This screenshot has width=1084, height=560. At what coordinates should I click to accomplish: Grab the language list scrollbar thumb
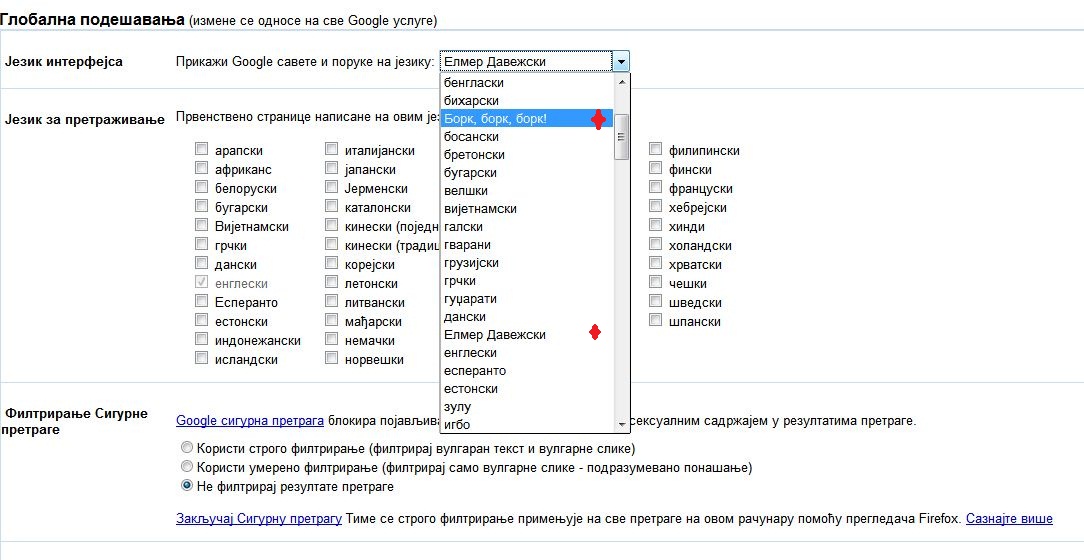coord(621,136)
